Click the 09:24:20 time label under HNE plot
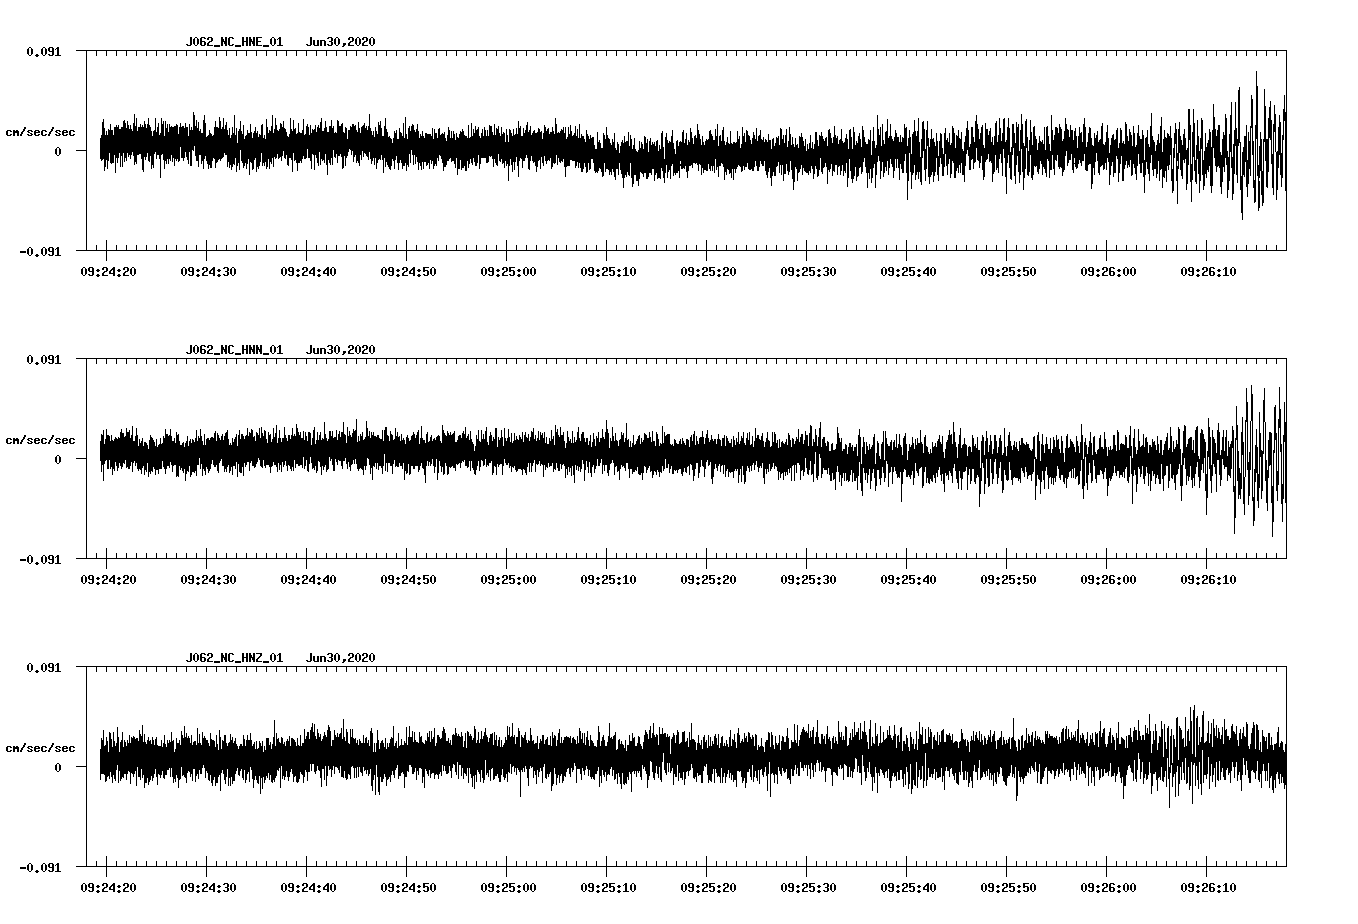The image size is (1358, 924). point(108,271)
